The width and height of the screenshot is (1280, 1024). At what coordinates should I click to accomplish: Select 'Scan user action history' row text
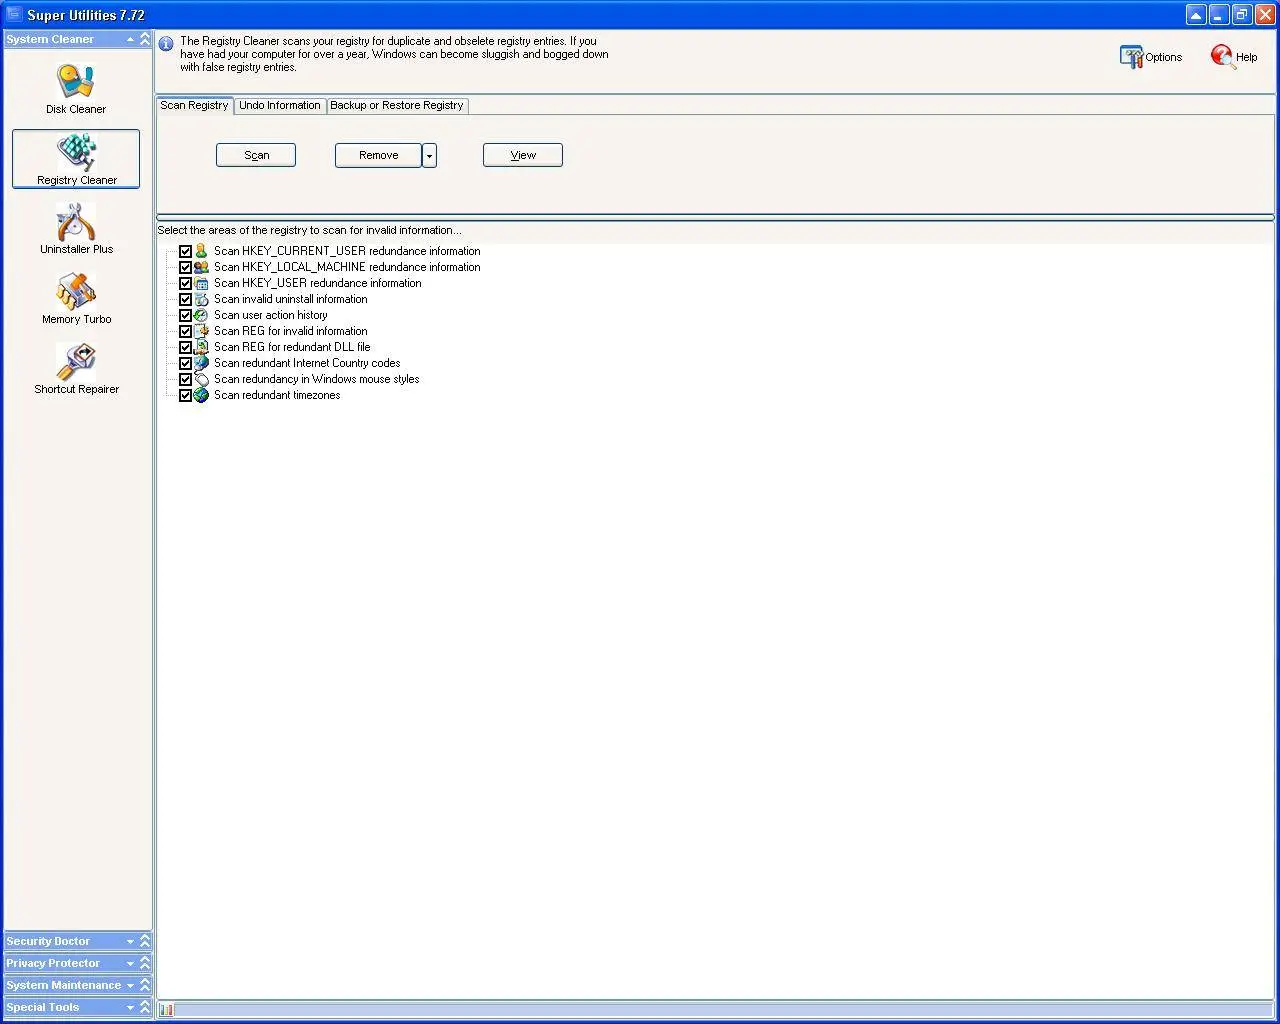pyautogui.click(x=271, y=315)
